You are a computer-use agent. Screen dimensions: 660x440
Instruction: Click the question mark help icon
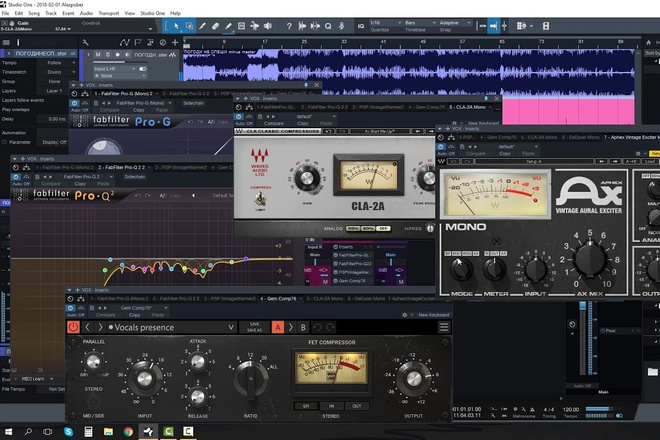point(289,26)
